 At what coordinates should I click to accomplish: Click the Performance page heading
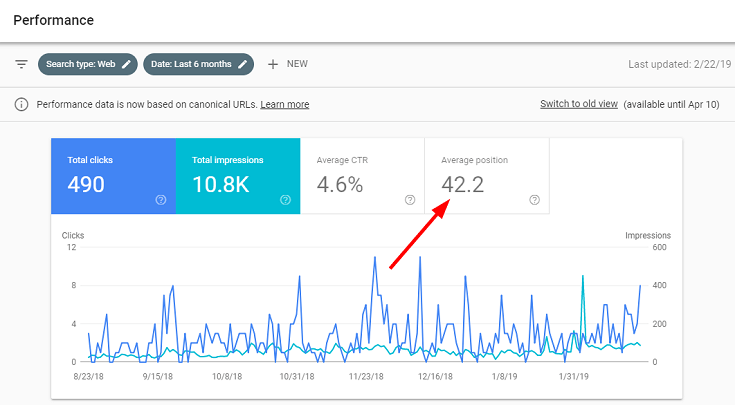(x=55, y=20)
